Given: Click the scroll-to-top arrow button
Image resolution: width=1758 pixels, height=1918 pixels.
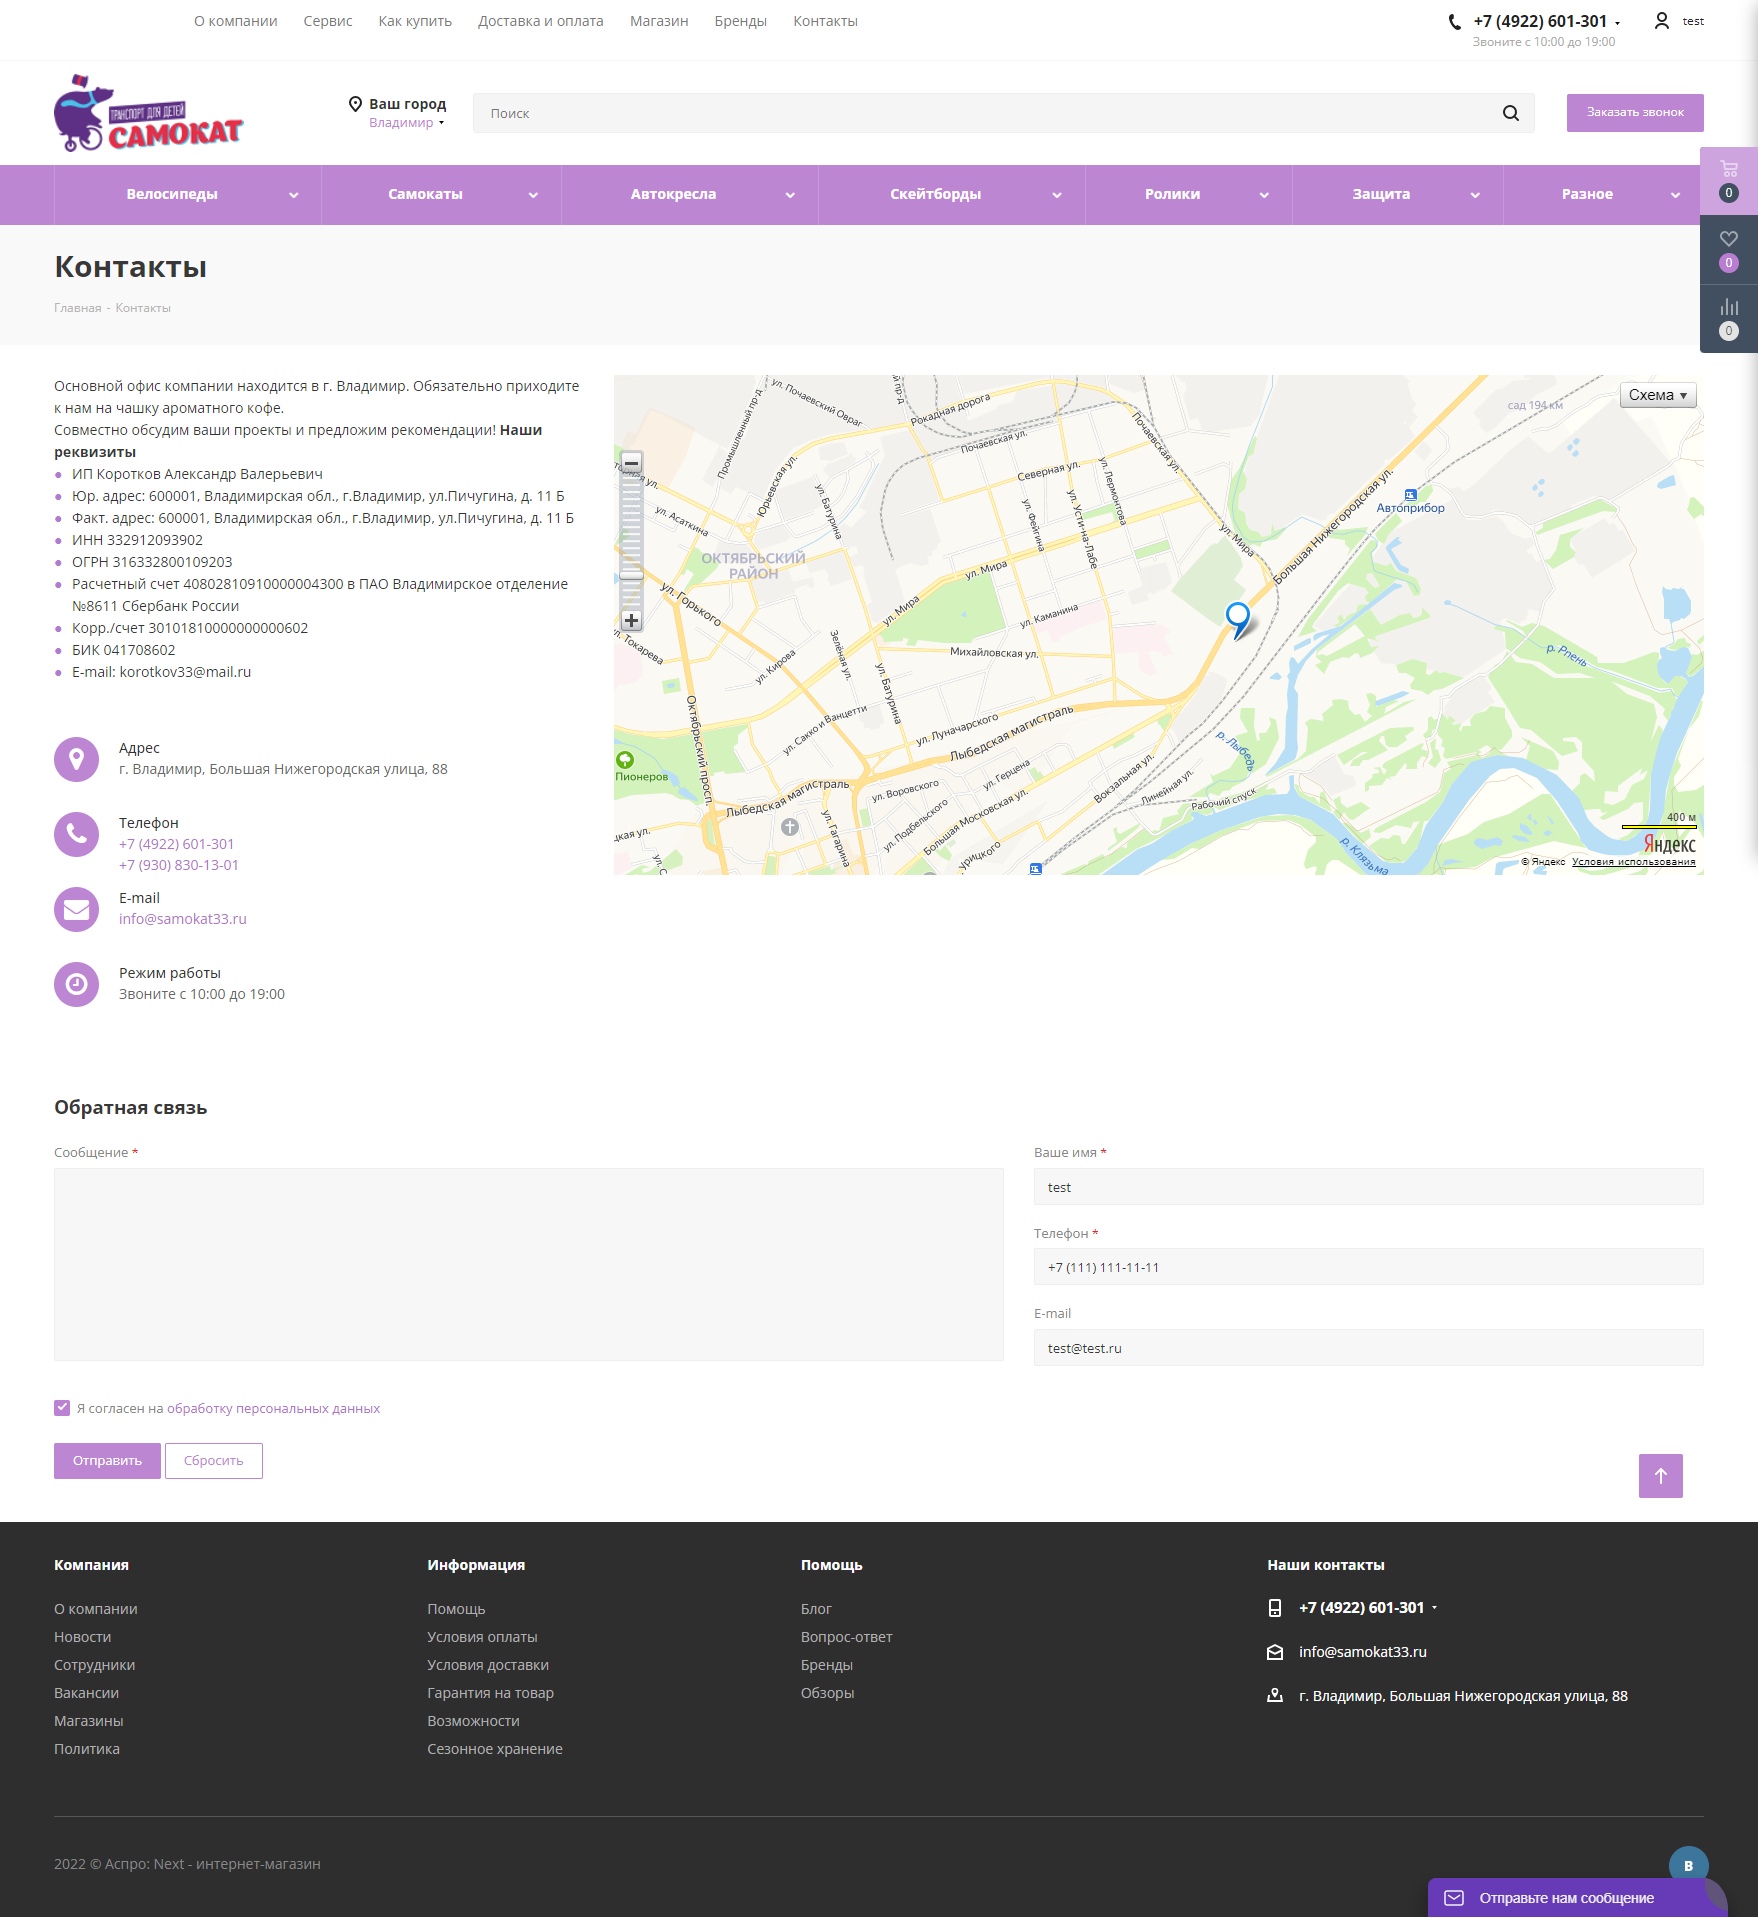Looking at the screenshot, I should pyautogui.click(x=1660, y=1475).
